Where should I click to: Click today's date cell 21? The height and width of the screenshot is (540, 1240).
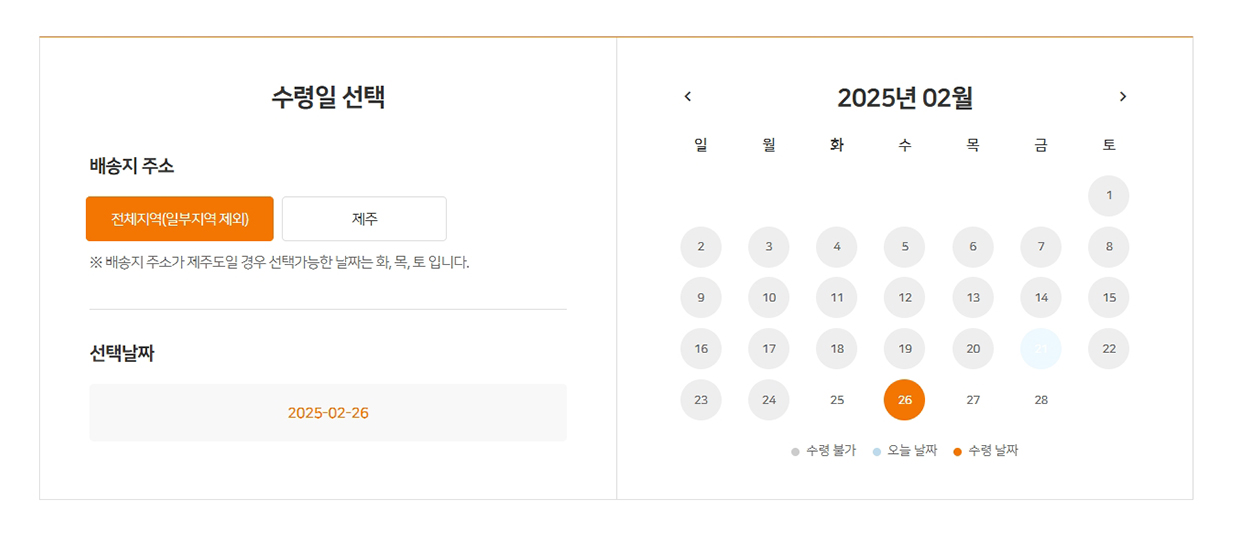click(x=1041, y=349)
